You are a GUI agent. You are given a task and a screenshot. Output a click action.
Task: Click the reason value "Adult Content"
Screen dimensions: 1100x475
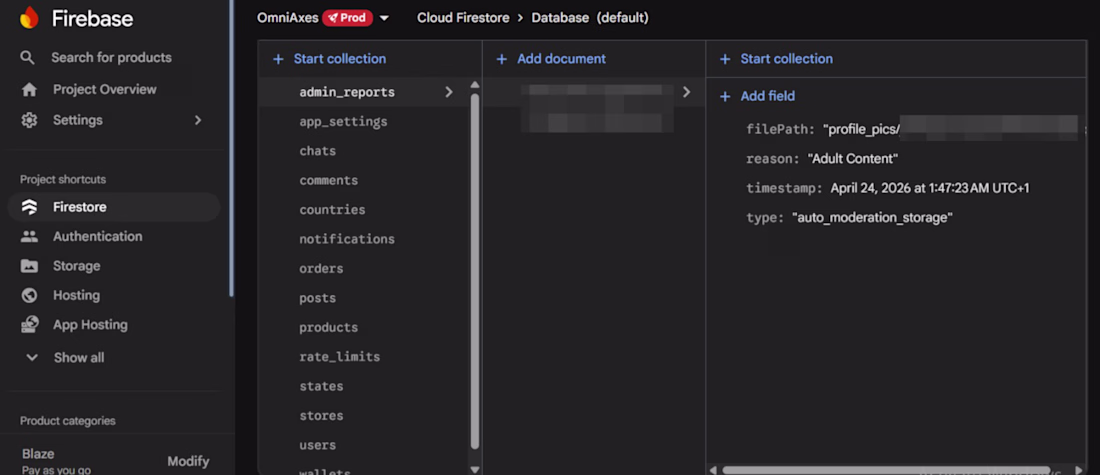click(852, 159)
